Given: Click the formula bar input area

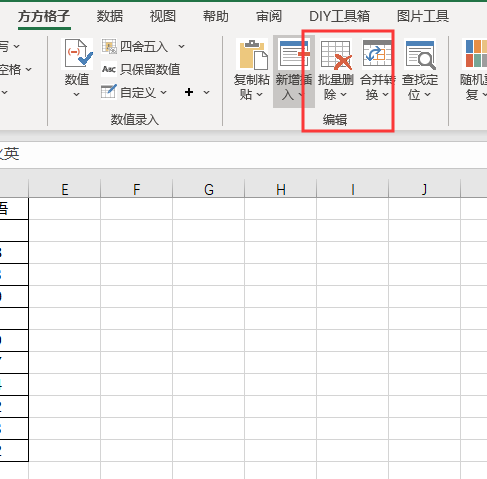Looking at the screenshot, I should [x=243, y=155].
